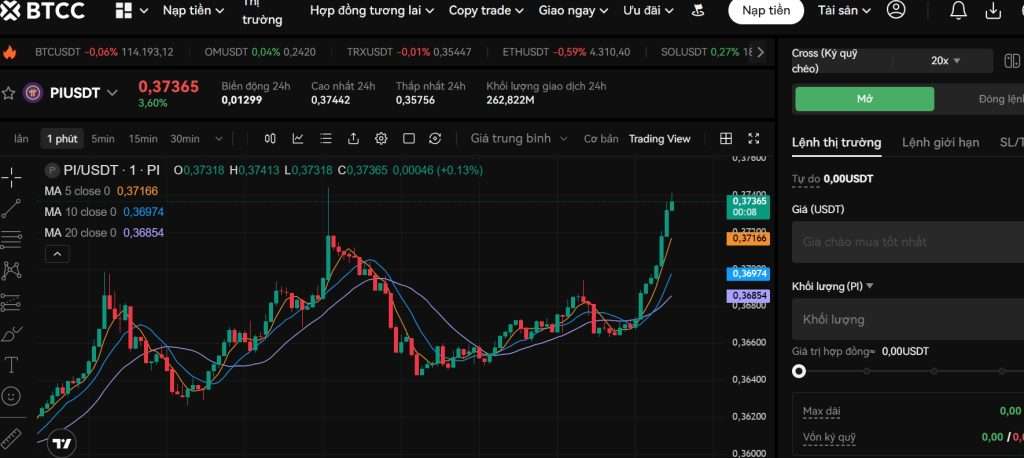The height and width of the screenshot is (458, 1024).
Task: Open the chart layout grid icon
Action: click(726, 139)
